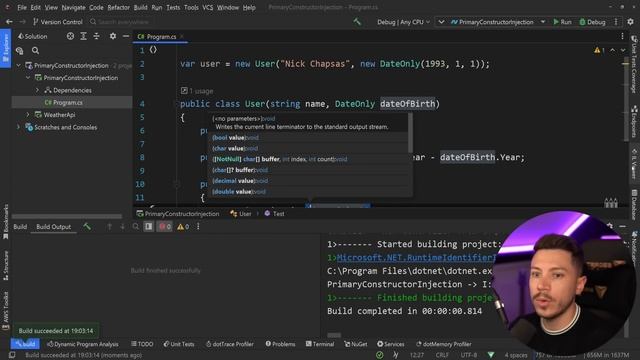The image size is (640, 360).
Task: Switch to Build Output tab
Action: click(x=53, y=227)
